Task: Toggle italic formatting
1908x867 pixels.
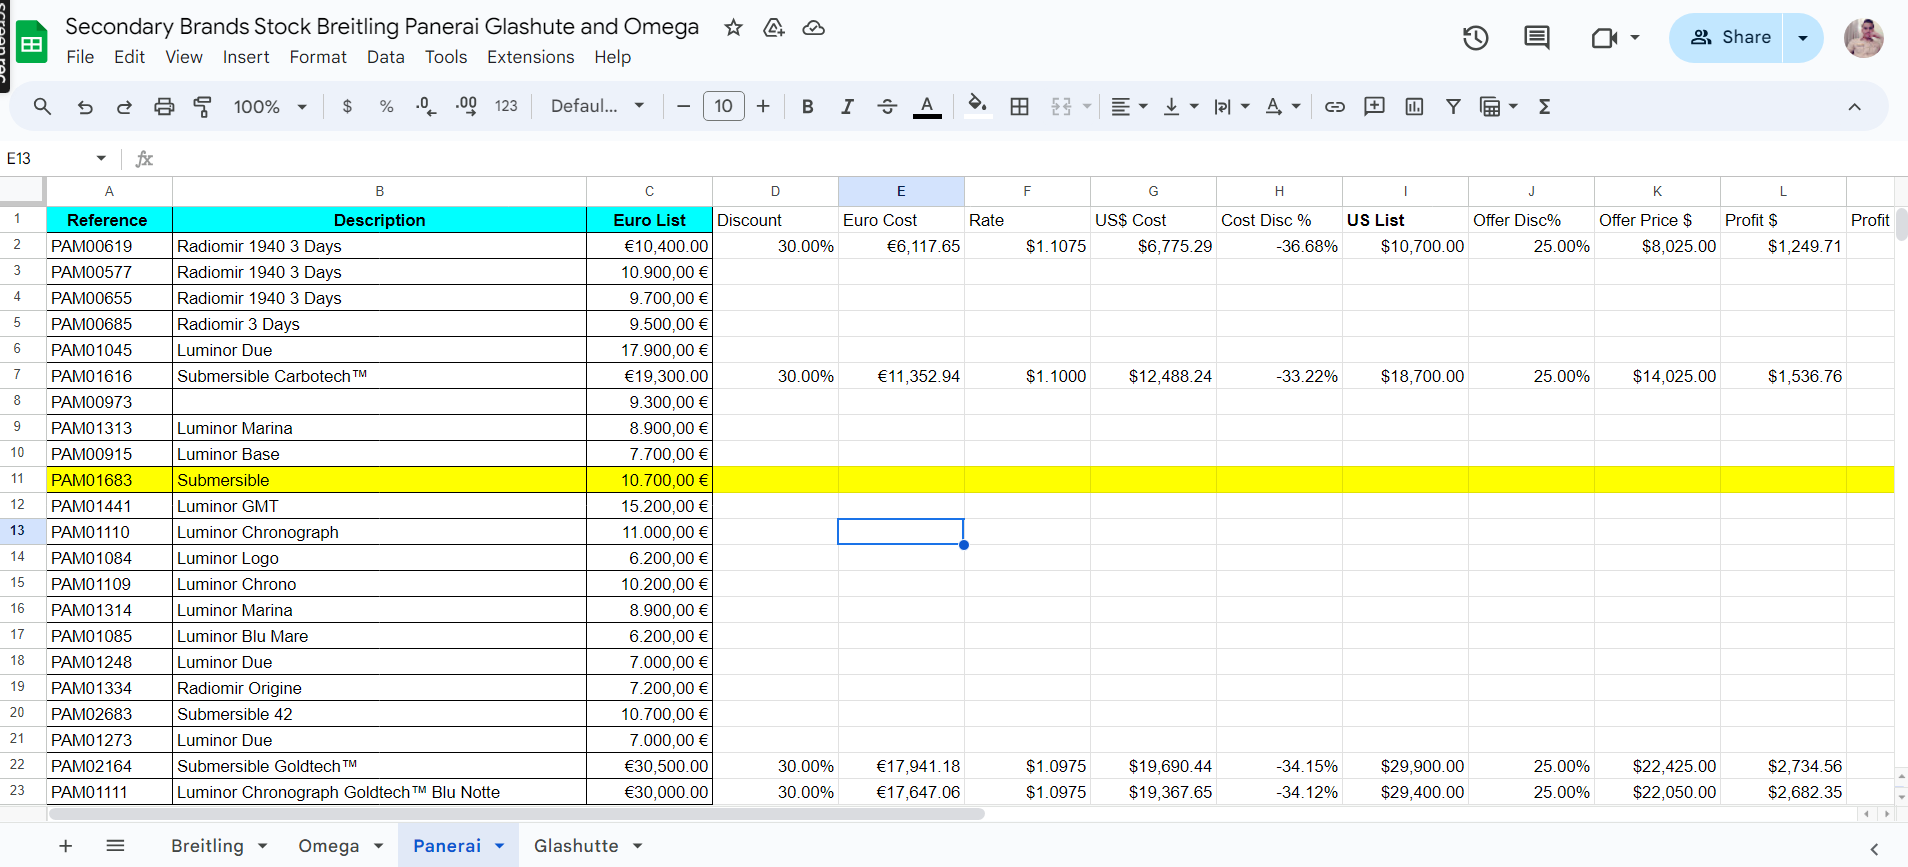Action: (x=847, y=106)
